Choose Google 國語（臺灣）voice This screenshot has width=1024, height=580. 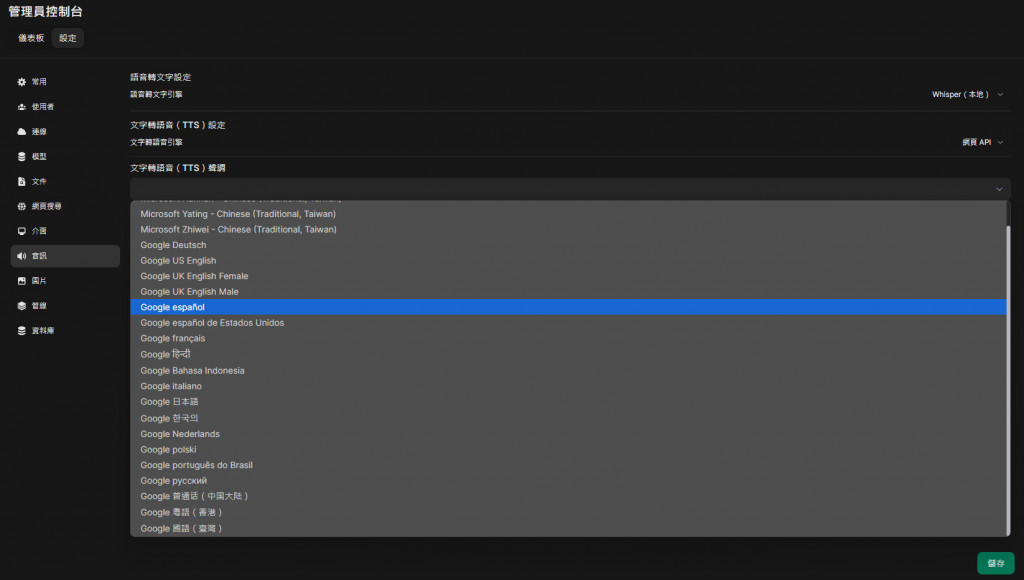click(568, 528)
